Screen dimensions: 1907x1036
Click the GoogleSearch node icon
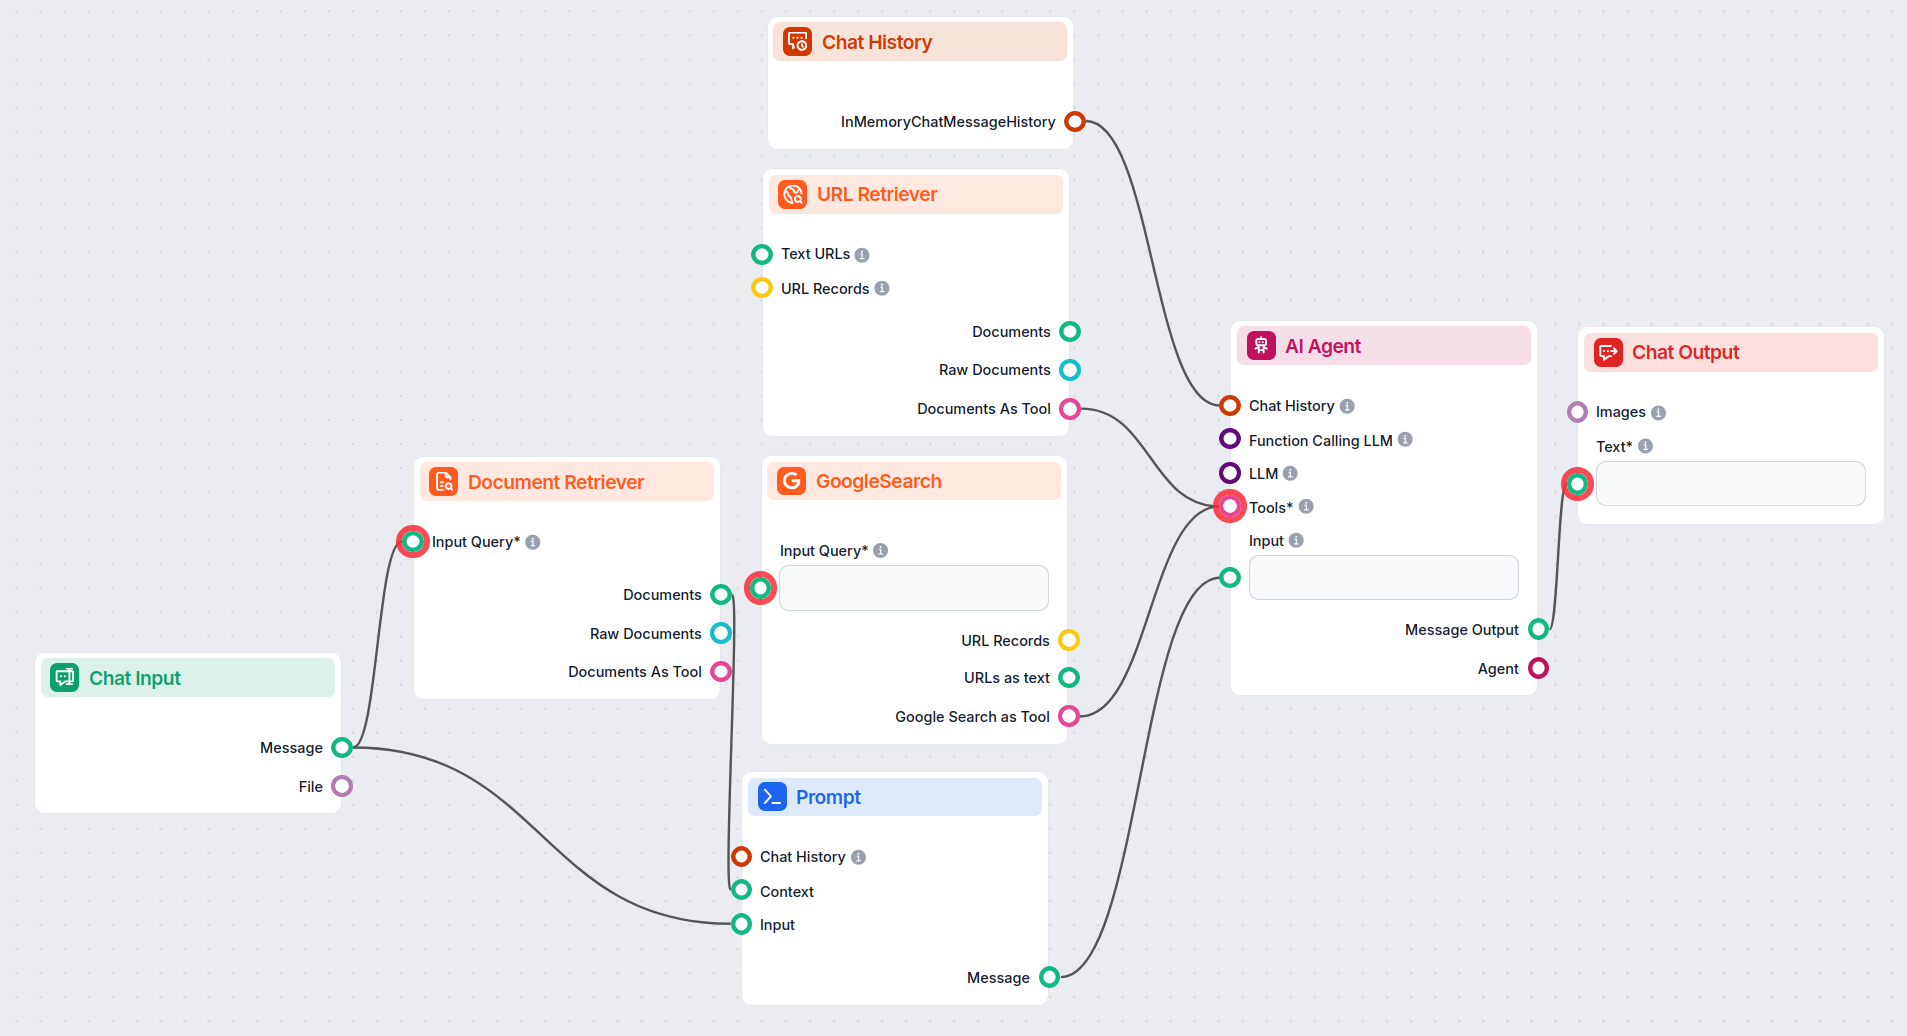point(791,481)
